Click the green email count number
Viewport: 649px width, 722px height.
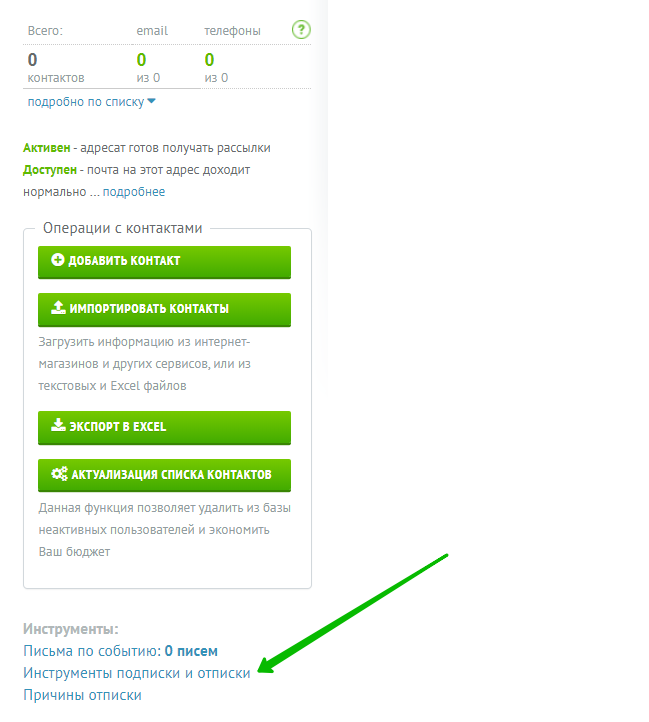pyautogui.click(x=141, y=60)
